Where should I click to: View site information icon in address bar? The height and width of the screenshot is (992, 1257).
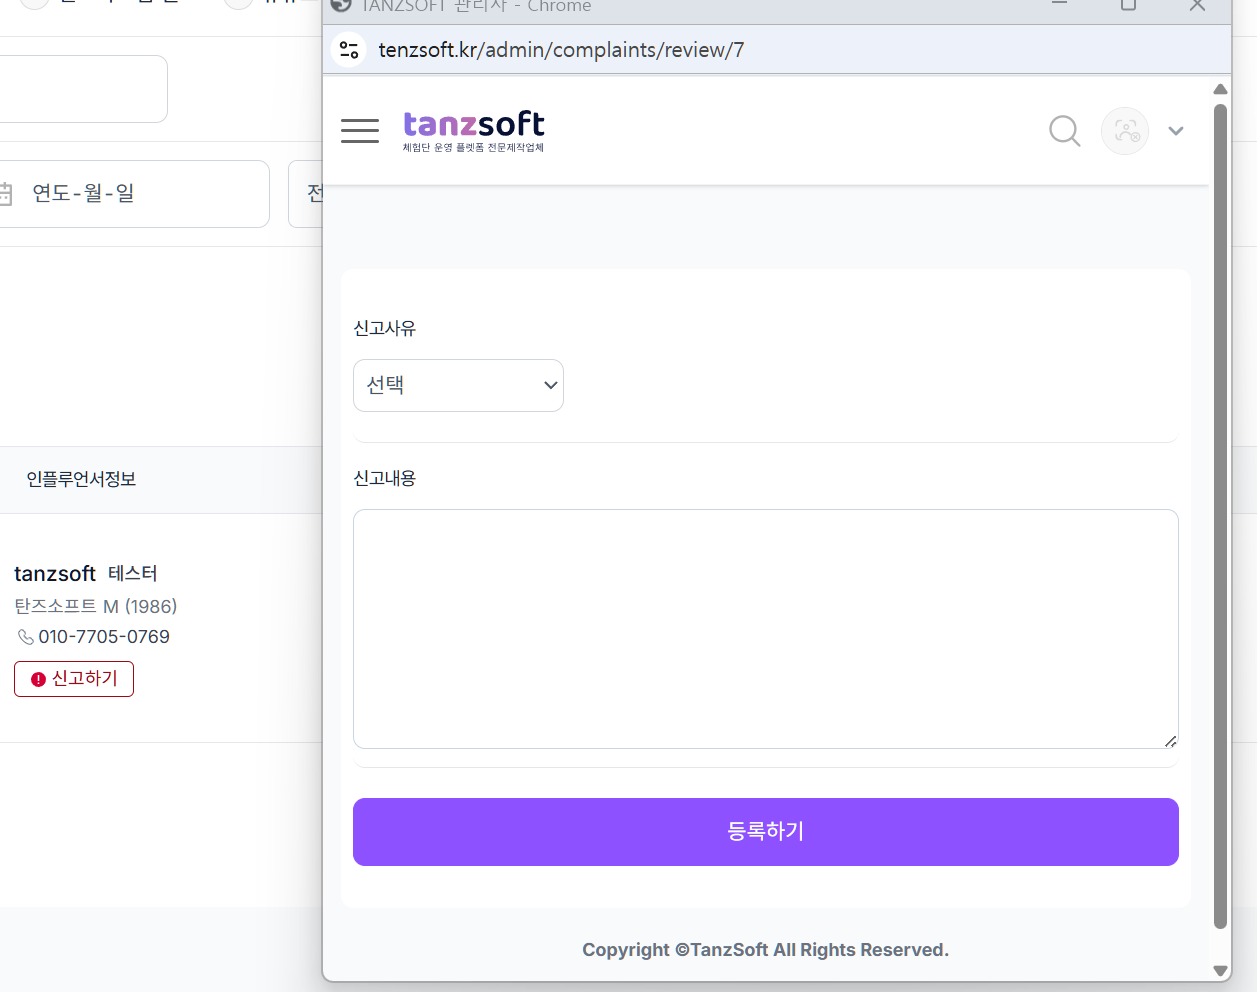[349, 50]
